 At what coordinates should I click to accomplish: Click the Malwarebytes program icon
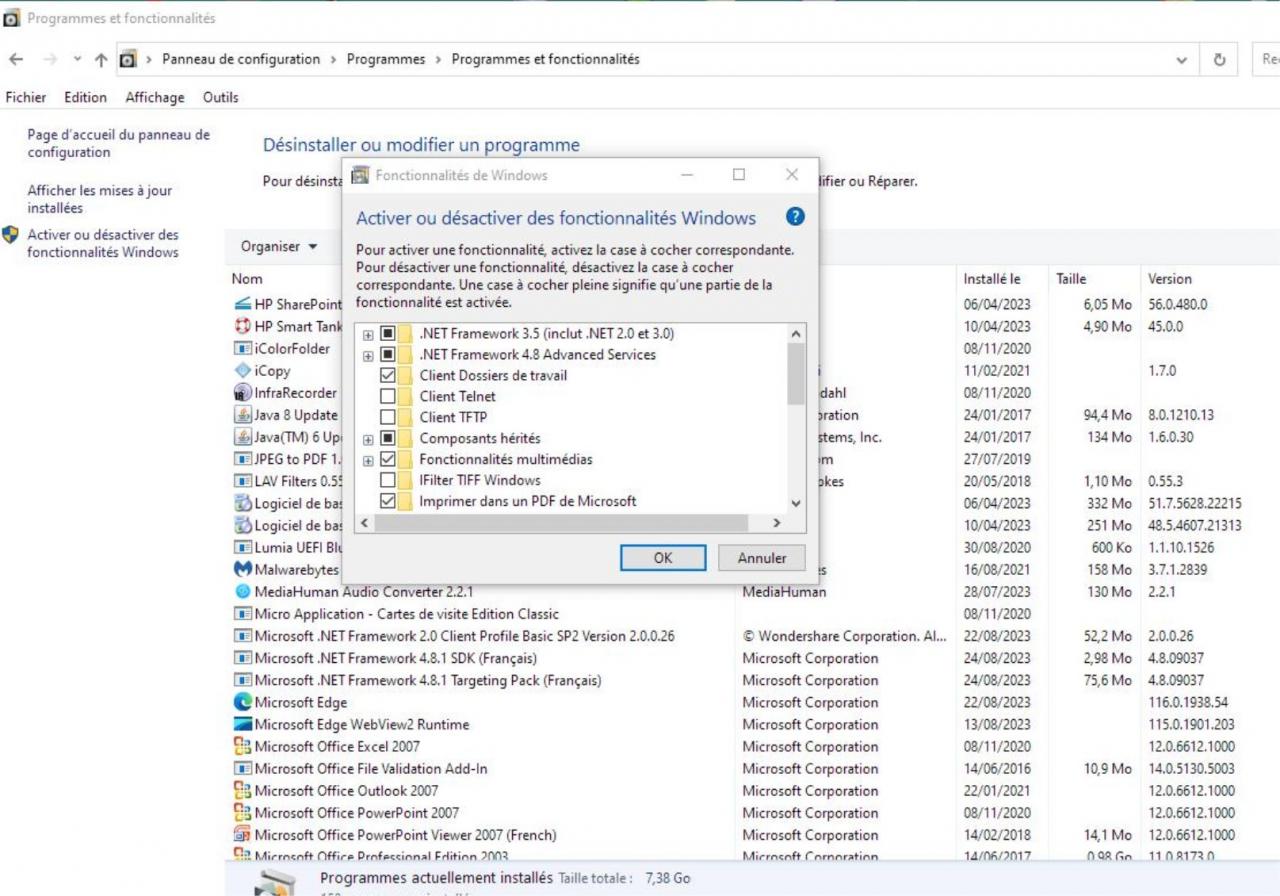[x=242, y=569]
